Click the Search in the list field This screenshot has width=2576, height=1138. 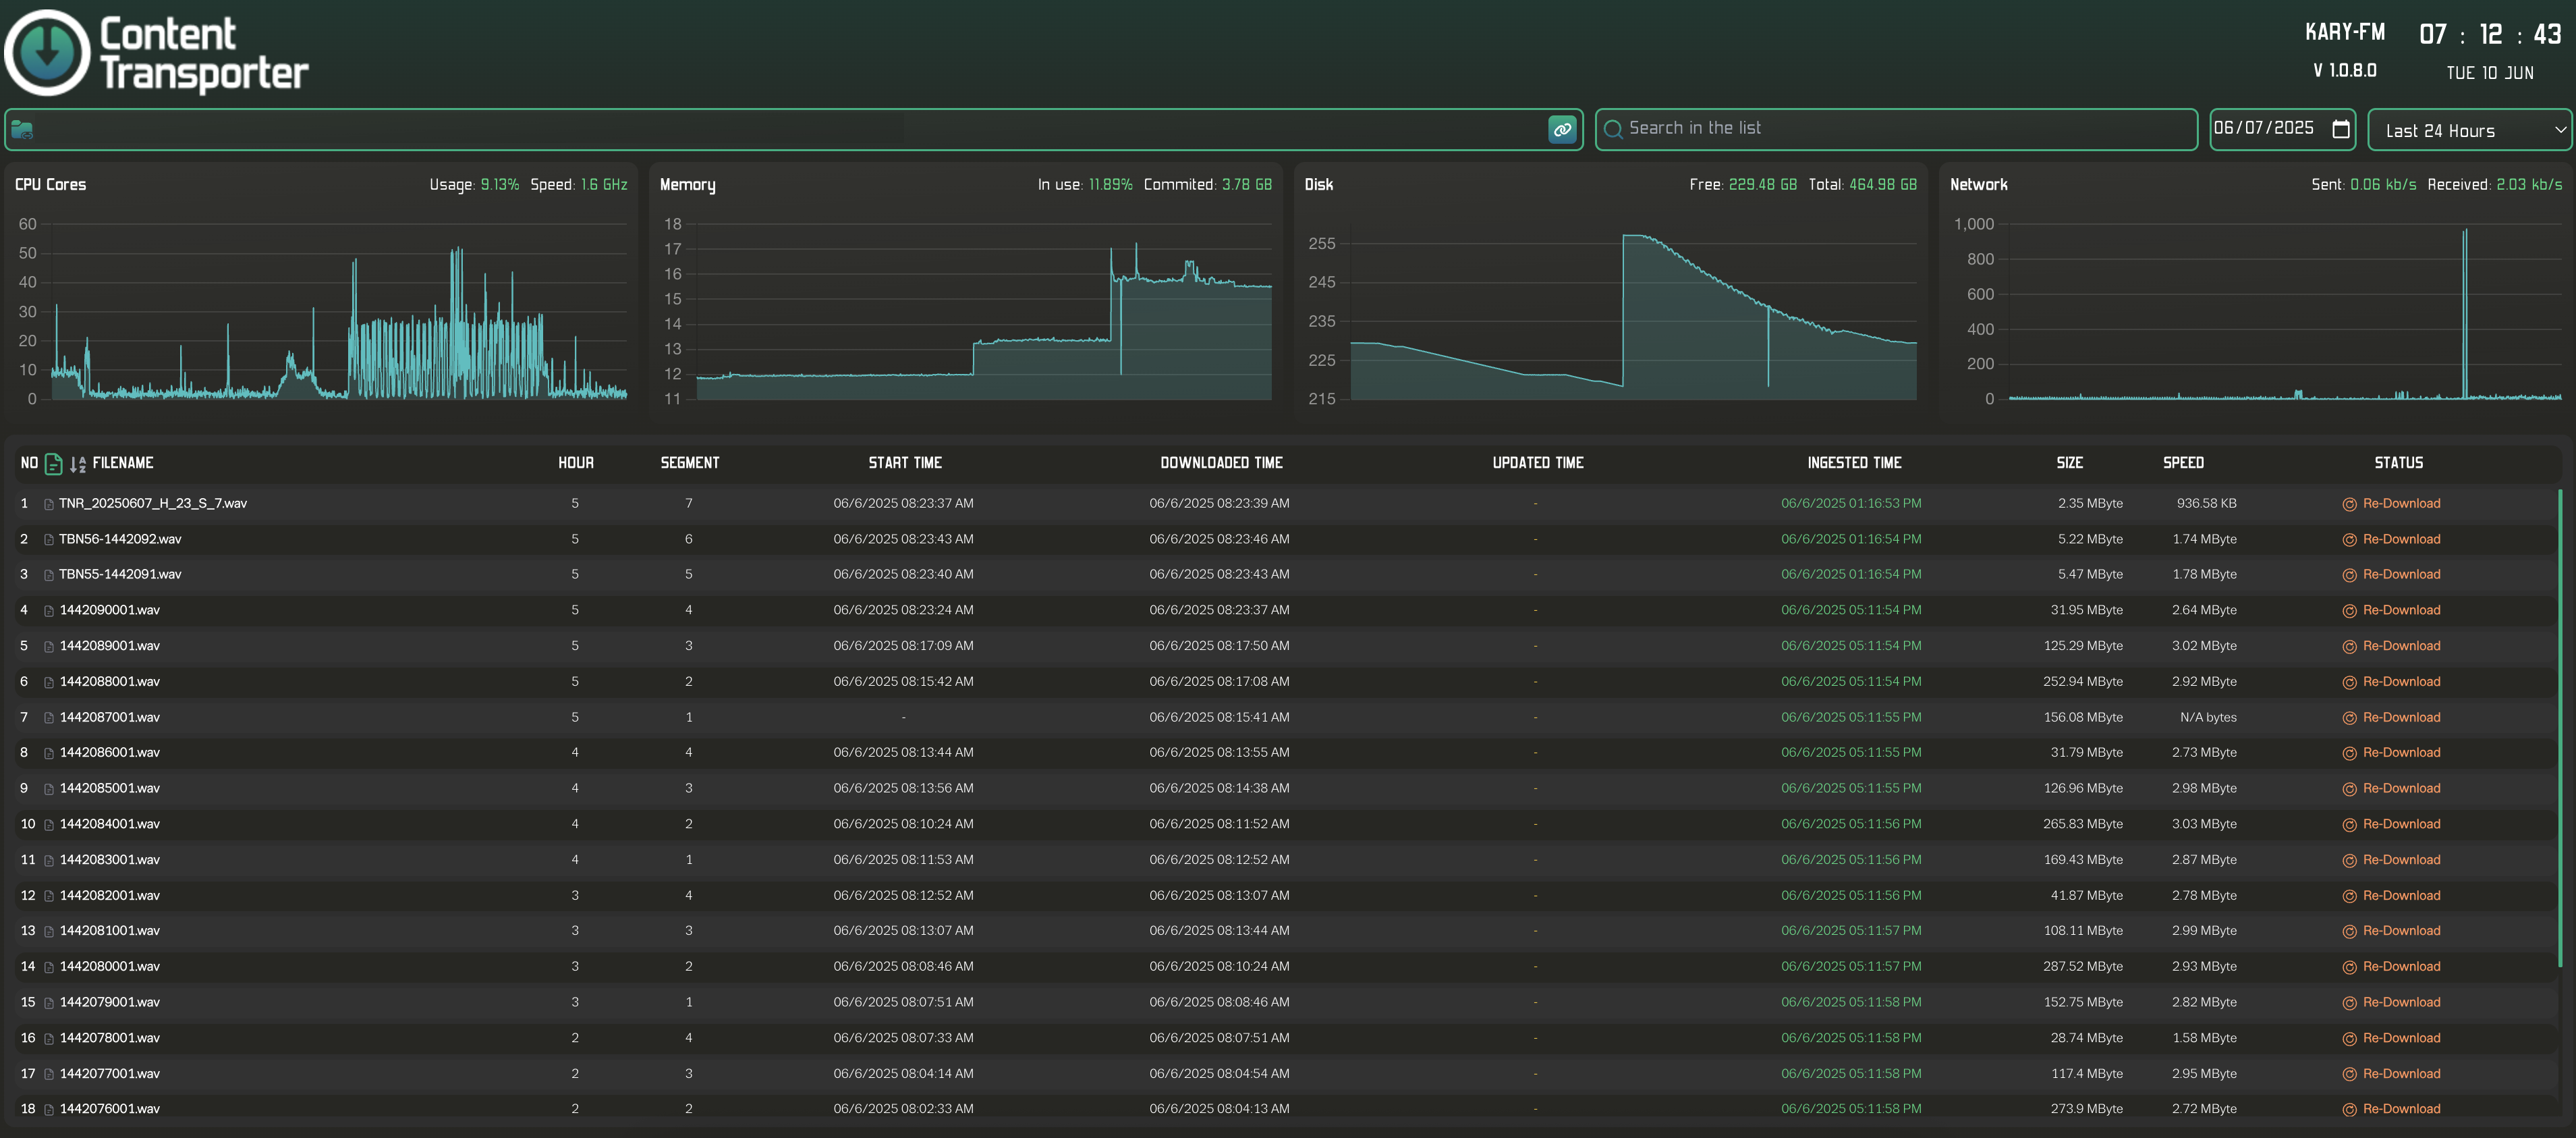1900,129
